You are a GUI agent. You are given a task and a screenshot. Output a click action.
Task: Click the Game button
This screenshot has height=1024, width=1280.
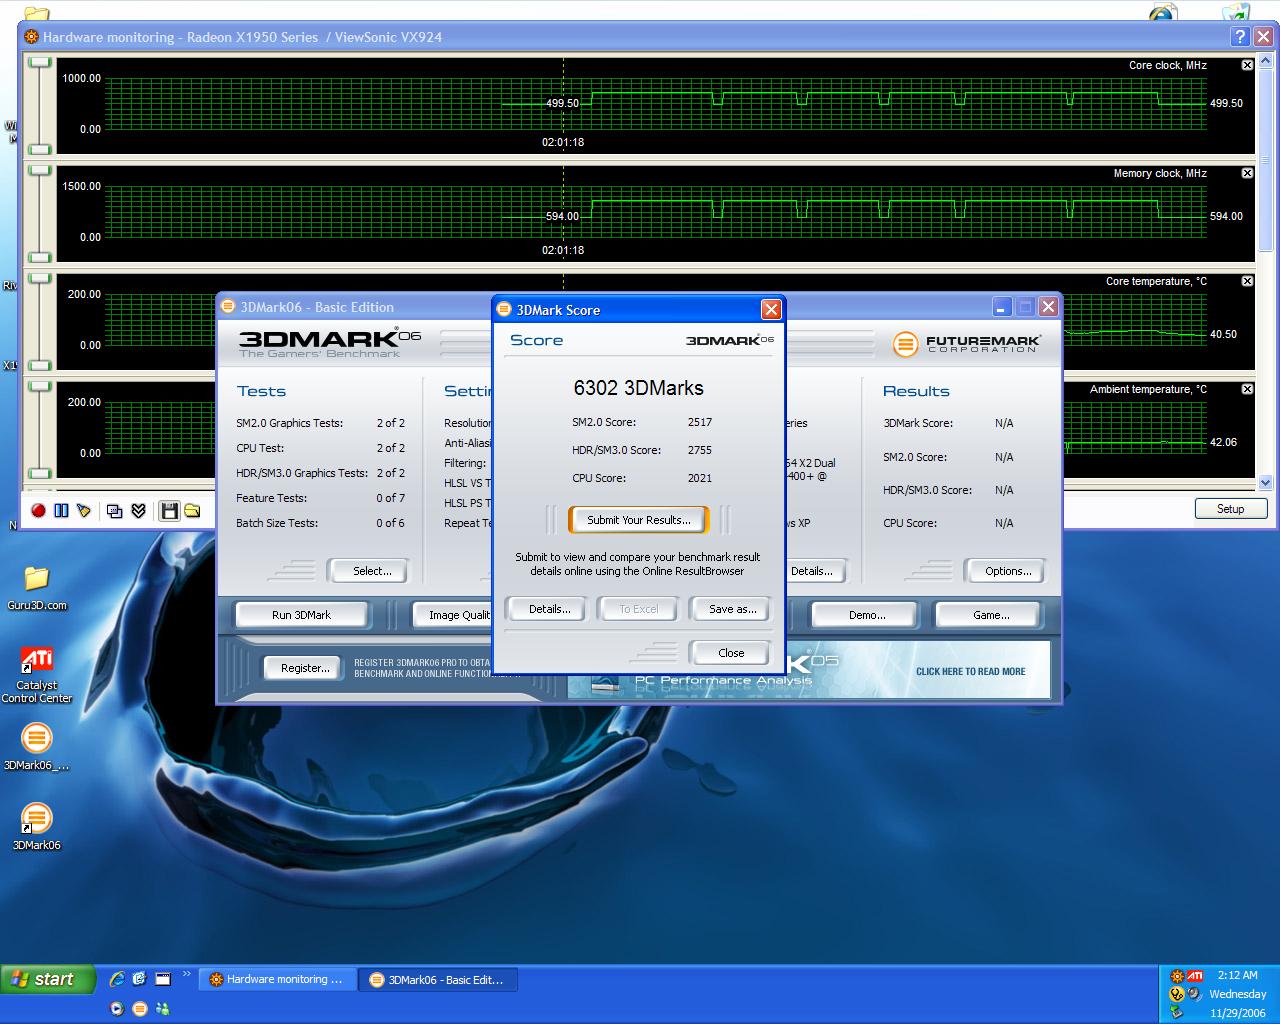point(990,615)
